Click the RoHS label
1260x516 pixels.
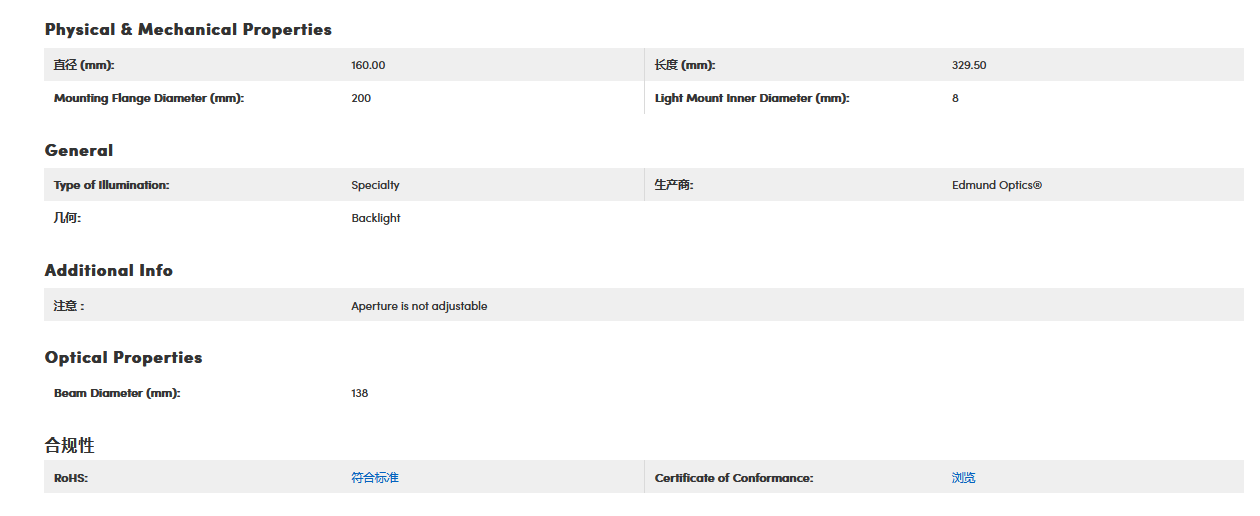pos(71,478)
